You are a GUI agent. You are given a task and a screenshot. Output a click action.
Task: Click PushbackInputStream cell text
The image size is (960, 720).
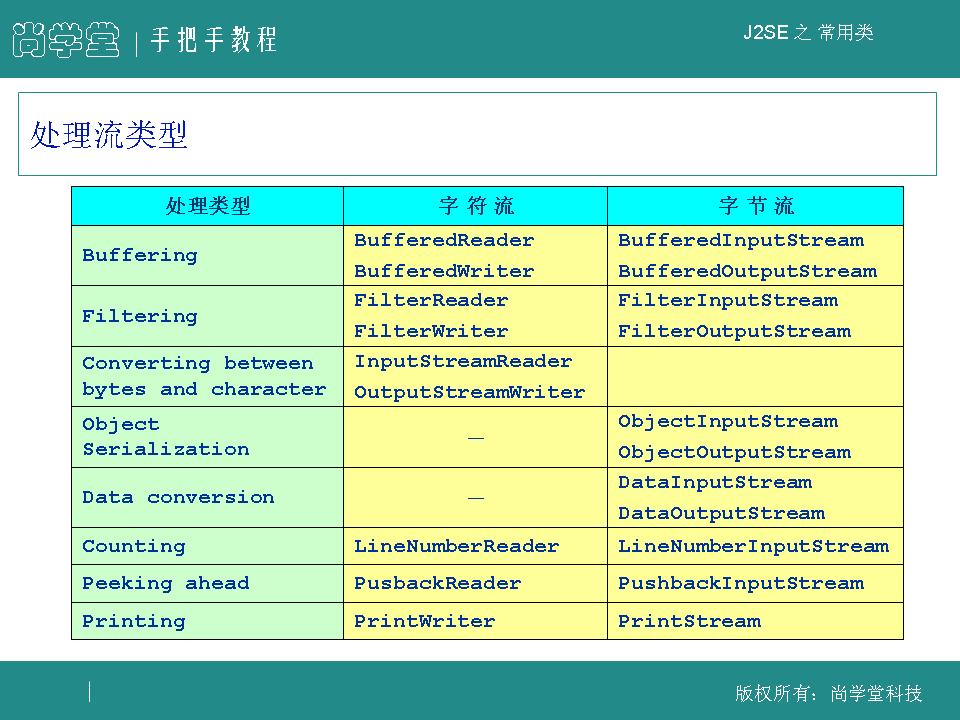click(741, 583)
